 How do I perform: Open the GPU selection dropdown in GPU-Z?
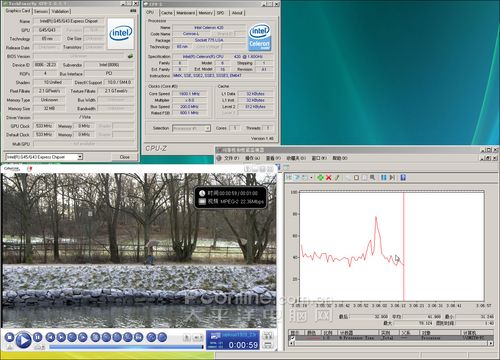tap(80, 157)
